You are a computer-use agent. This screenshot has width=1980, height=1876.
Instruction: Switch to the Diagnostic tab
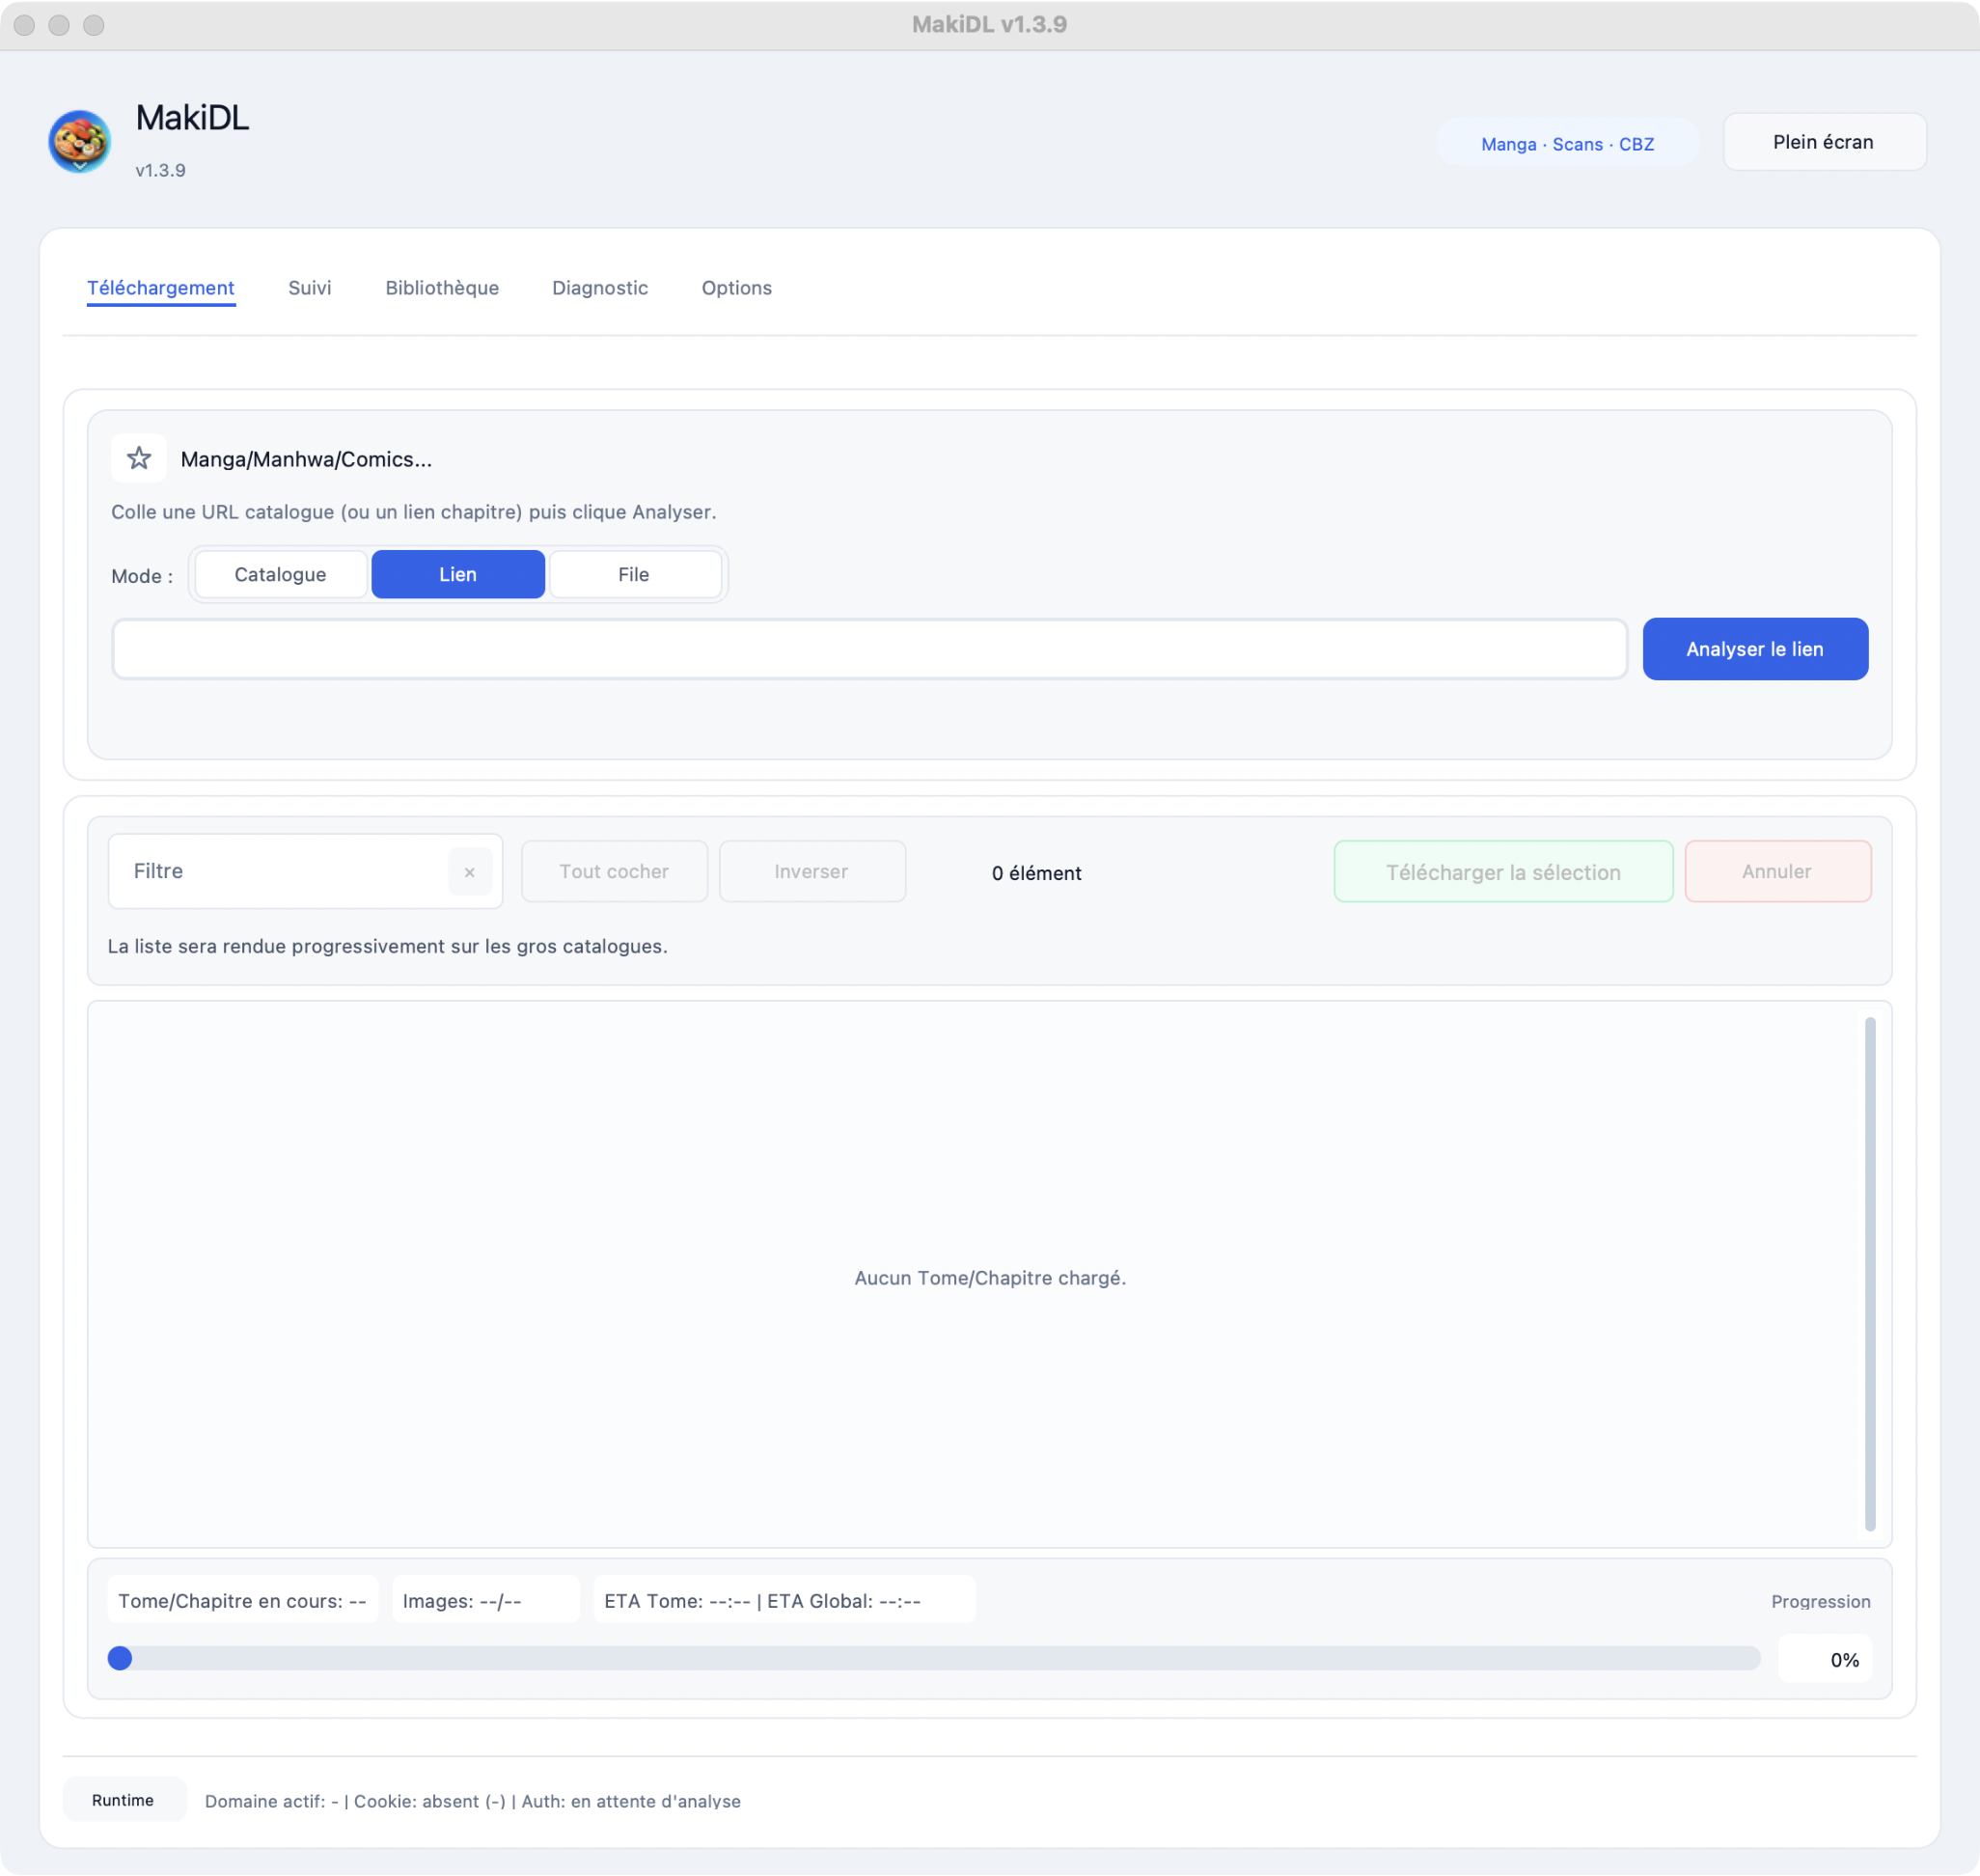pos(600,288)
